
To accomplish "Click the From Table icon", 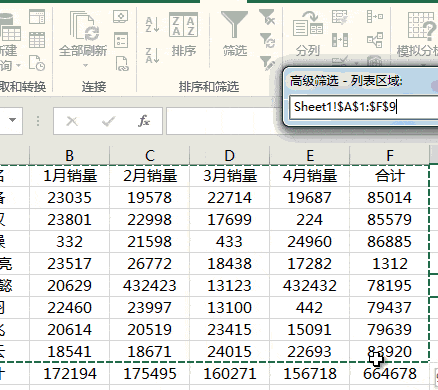I will (x=37, y=40).
